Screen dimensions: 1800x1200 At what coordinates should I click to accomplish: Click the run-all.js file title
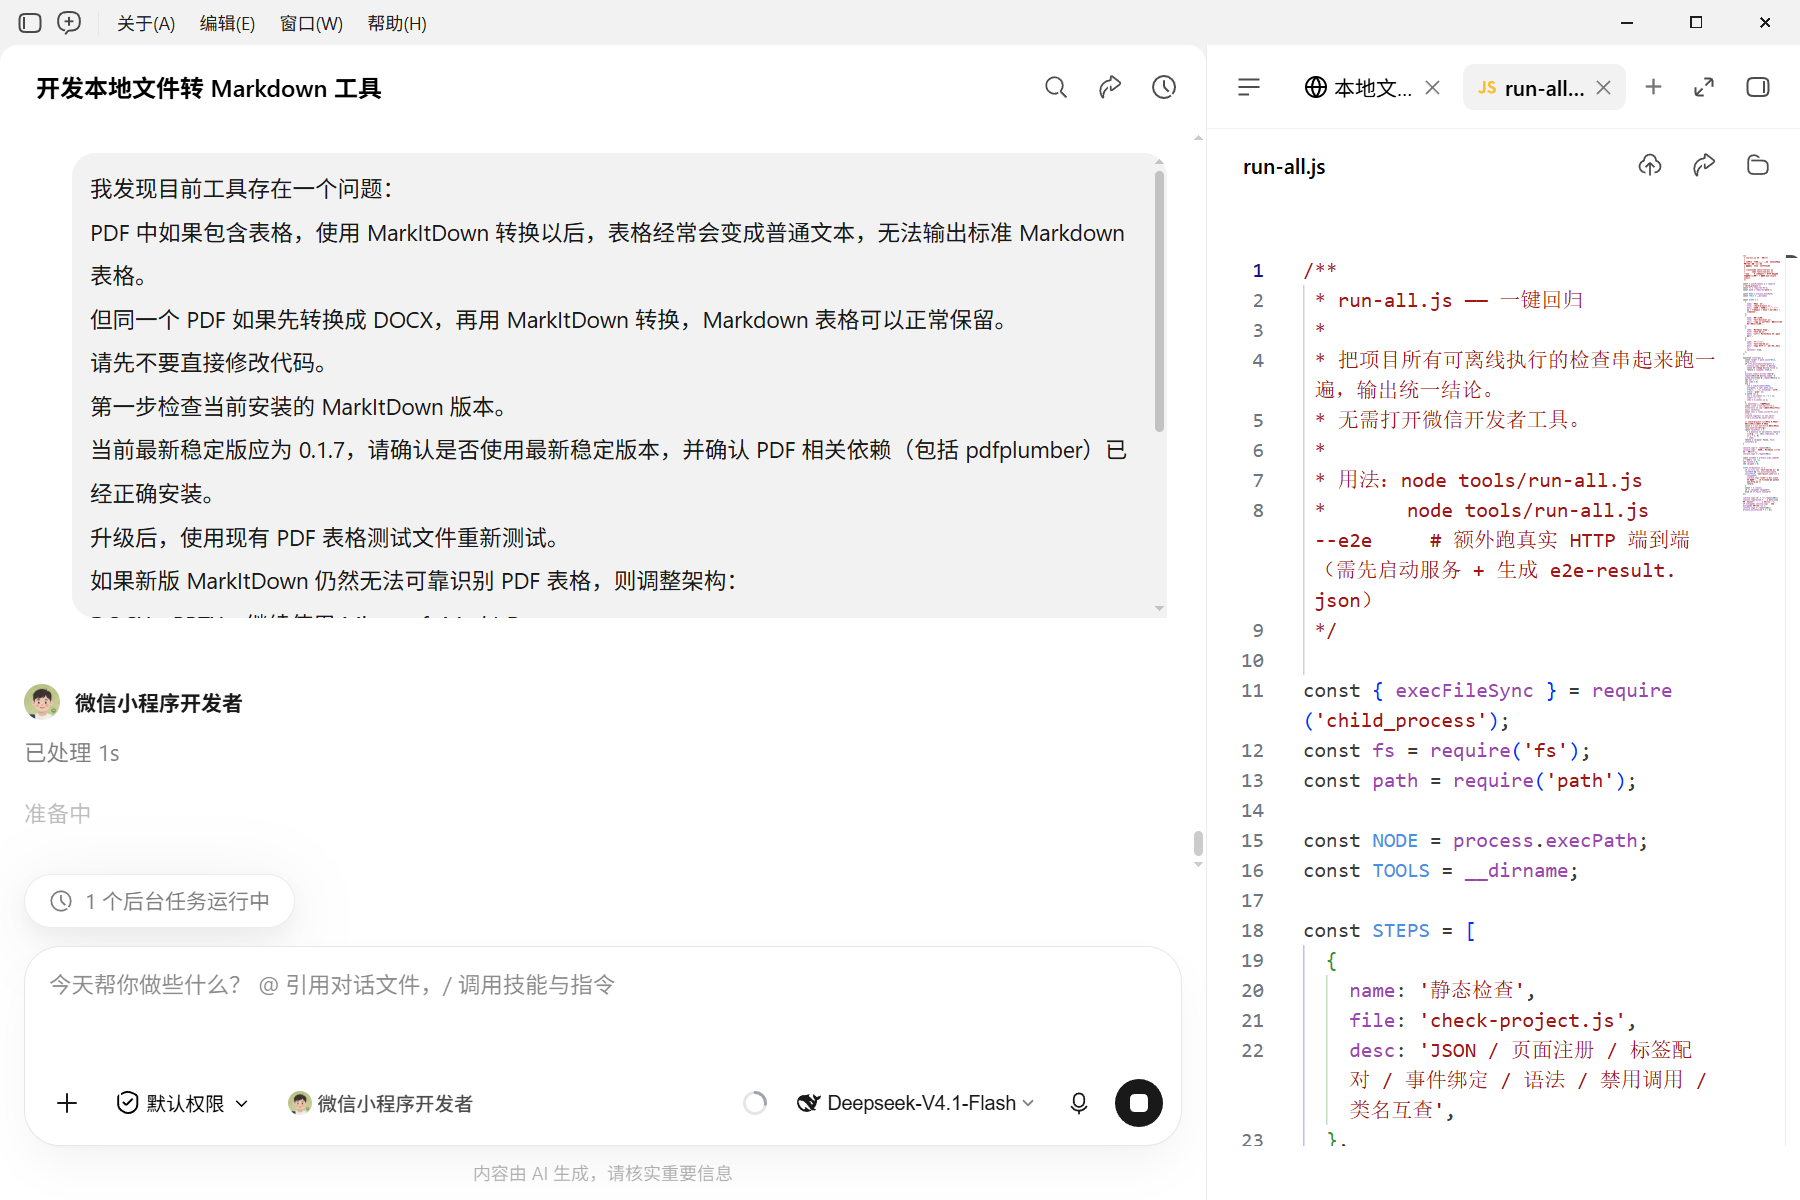point(1284,167)
